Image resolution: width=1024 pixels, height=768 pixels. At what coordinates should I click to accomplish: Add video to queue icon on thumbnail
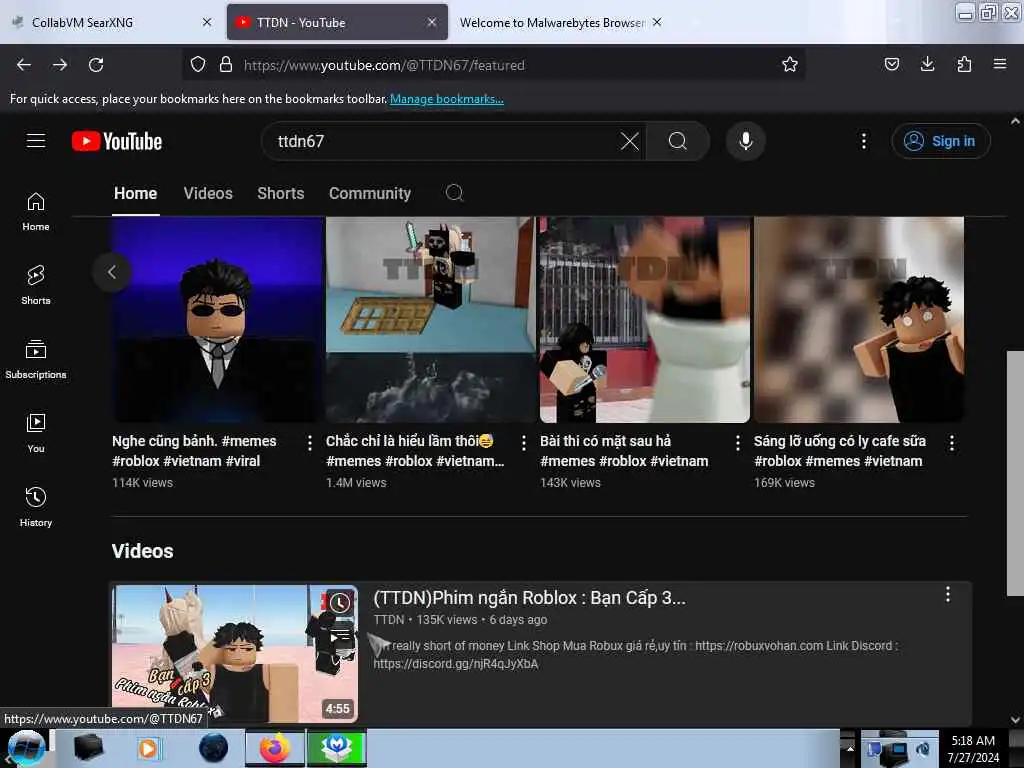(339, 636)
